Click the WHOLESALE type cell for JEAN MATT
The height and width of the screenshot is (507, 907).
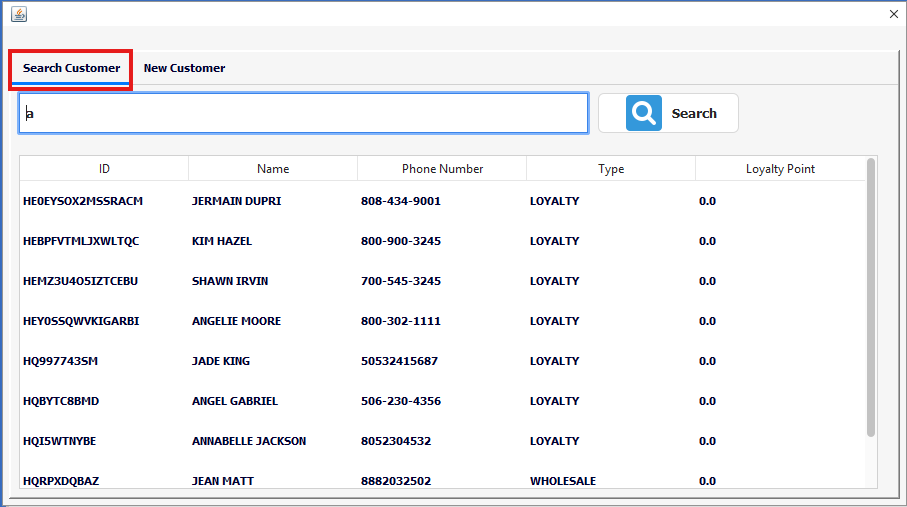click(563, 480)
